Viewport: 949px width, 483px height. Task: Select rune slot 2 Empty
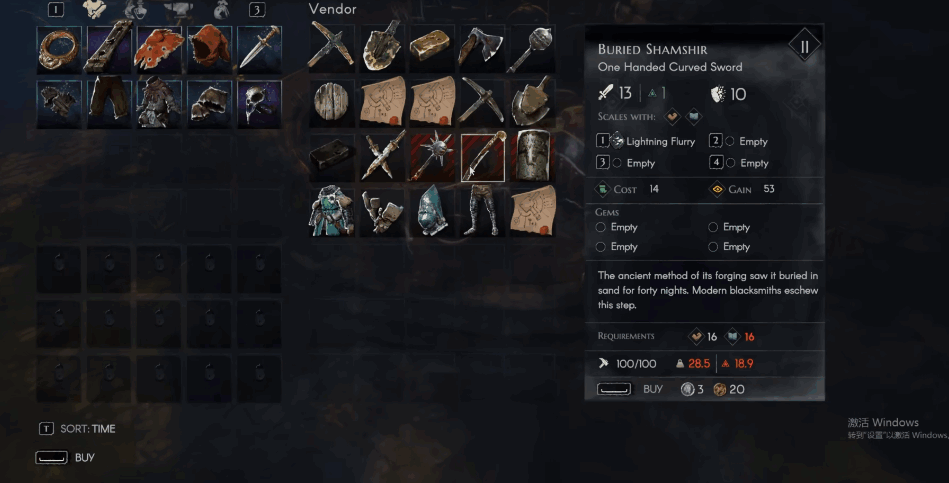(738, 141)
